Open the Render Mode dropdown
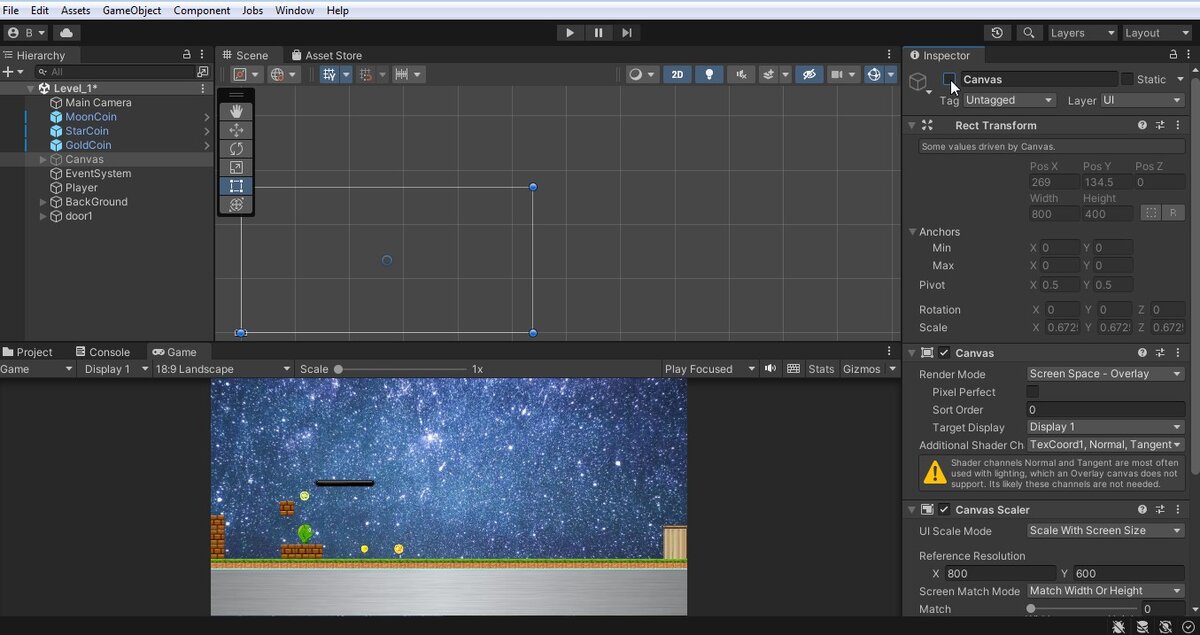 point(1105,374)
